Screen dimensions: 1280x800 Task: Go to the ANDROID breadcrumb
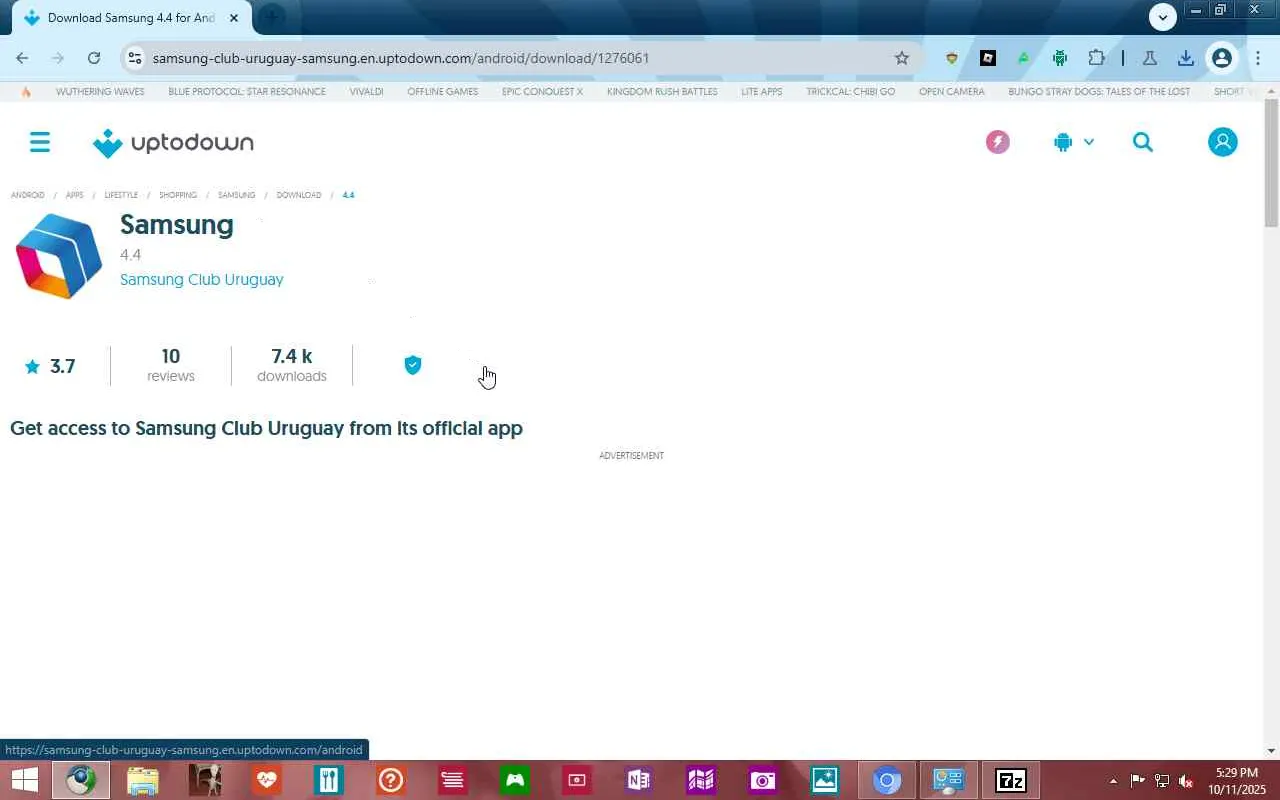[28, 195]
